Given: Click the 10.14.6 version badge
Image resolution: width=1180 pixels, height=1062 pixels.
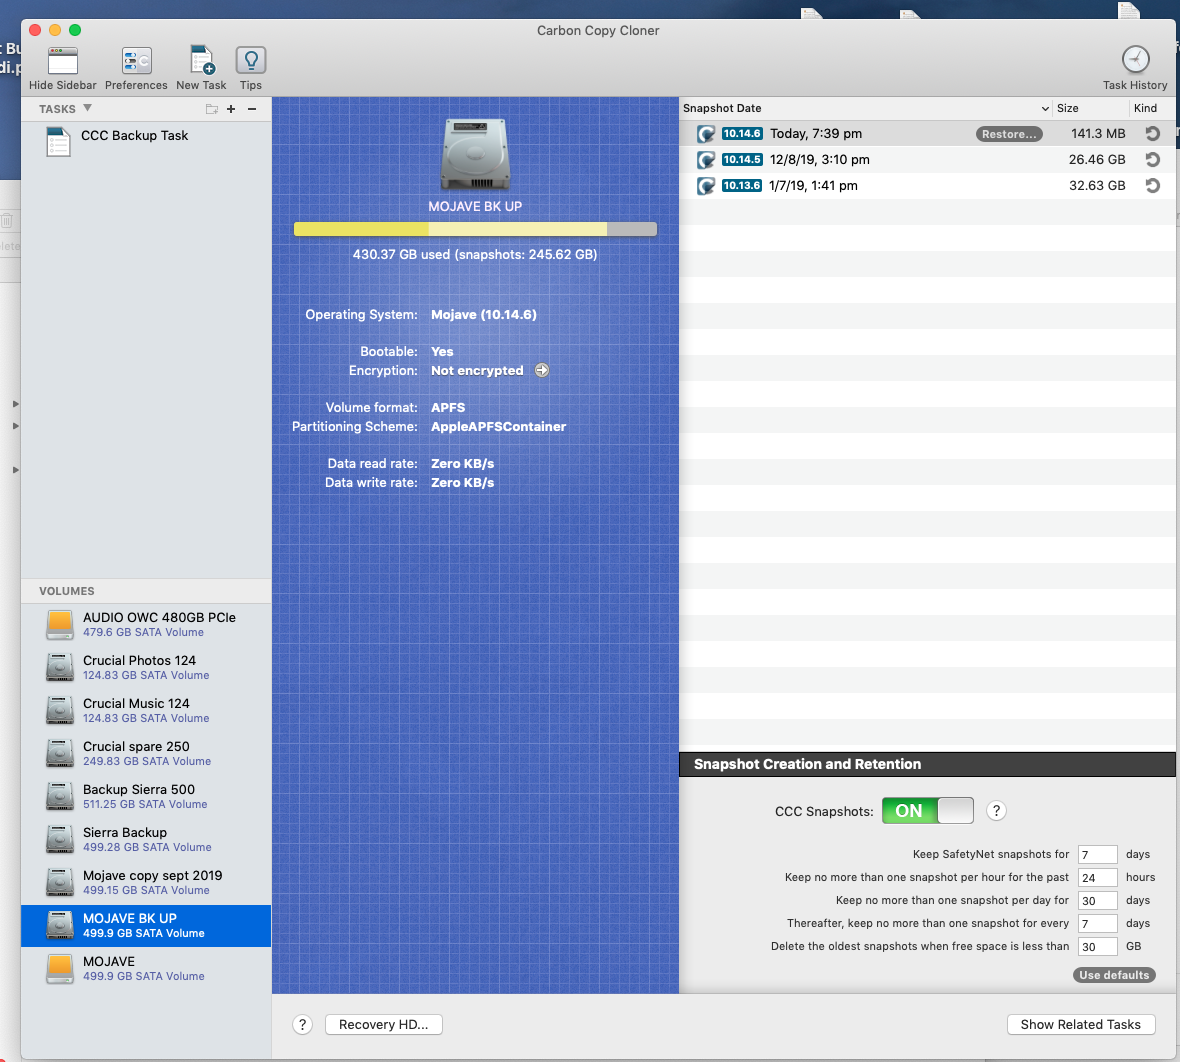Looking at the screenshot, I should [741, 134].
